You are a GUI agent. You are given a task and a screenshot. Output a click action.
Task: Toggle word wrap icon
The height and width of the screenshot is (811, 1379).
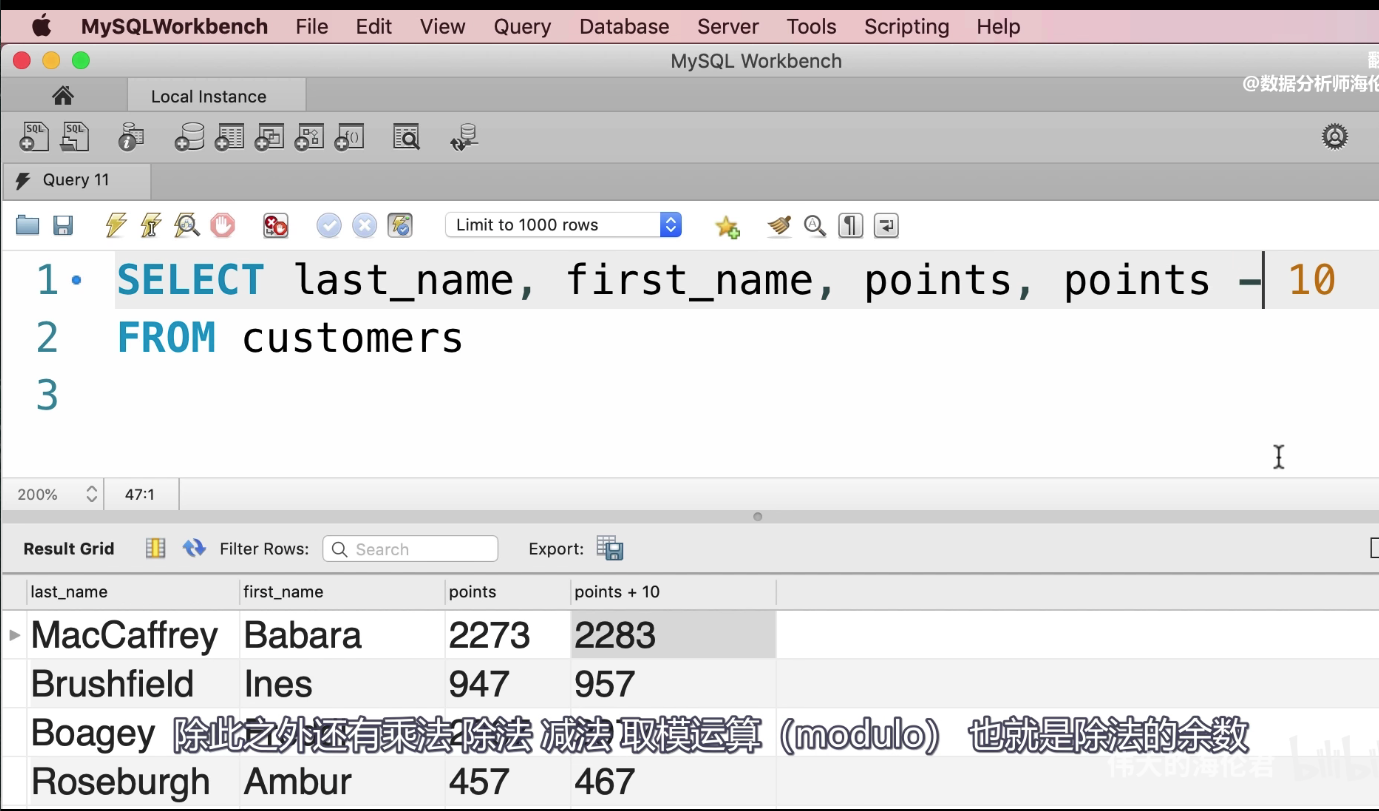click(x=886, y=225)
